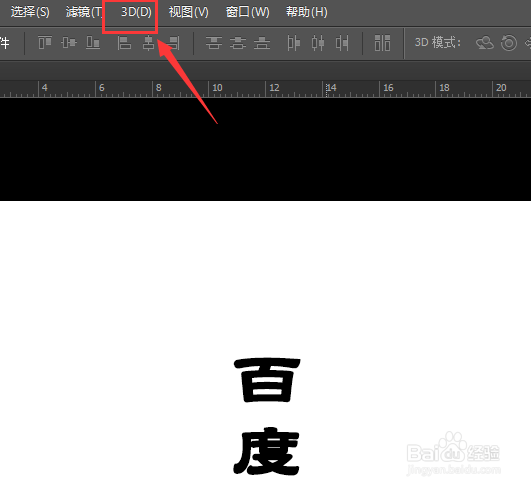Click Align horizontal centers icon
The image size is (531, 488).
[x=148, y=43]
